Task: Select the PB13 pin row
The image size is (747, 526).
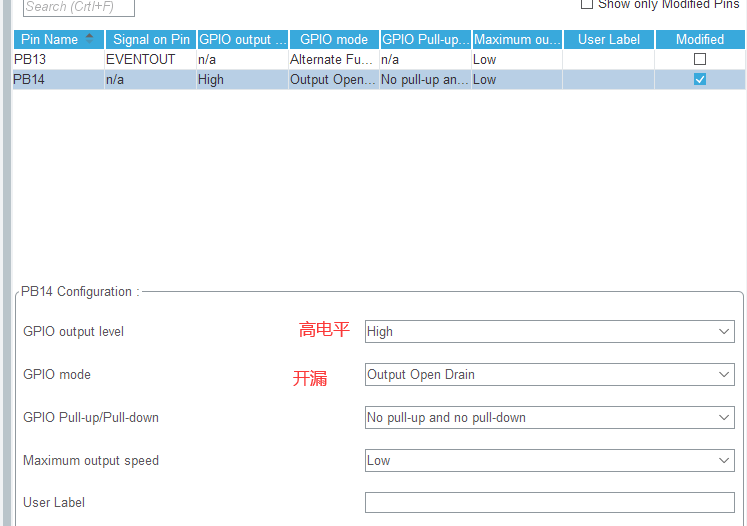Action: (379, 59)
